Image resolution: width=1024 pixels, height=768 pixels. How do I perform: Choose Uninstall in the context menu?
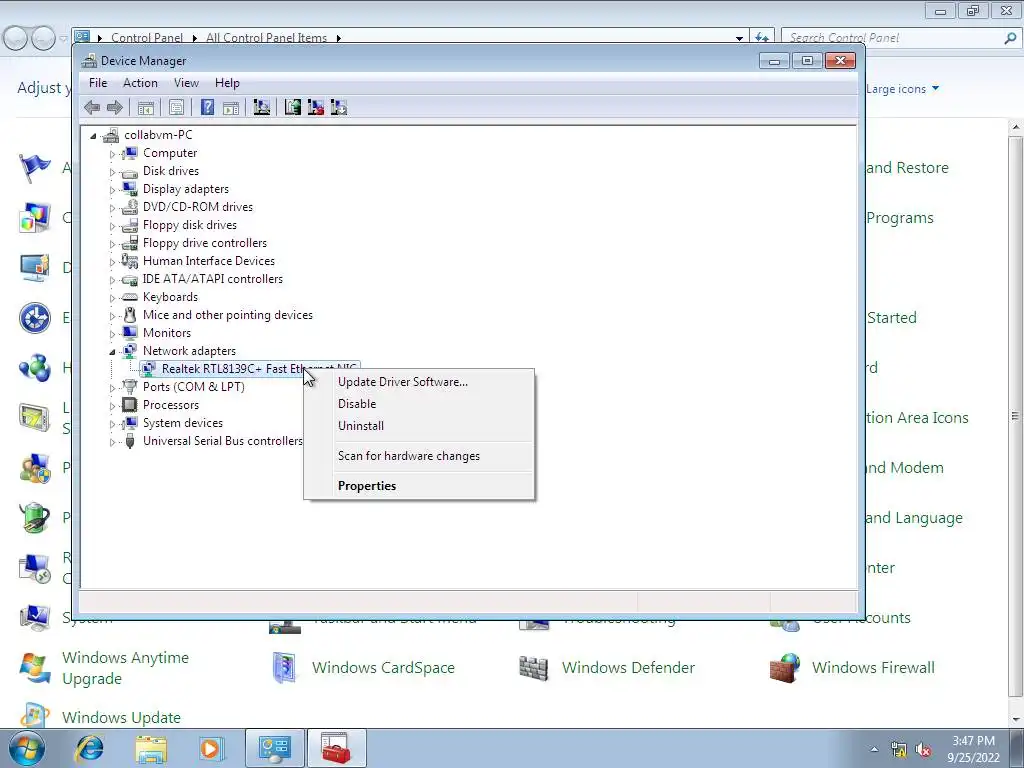tap(419, 426)
